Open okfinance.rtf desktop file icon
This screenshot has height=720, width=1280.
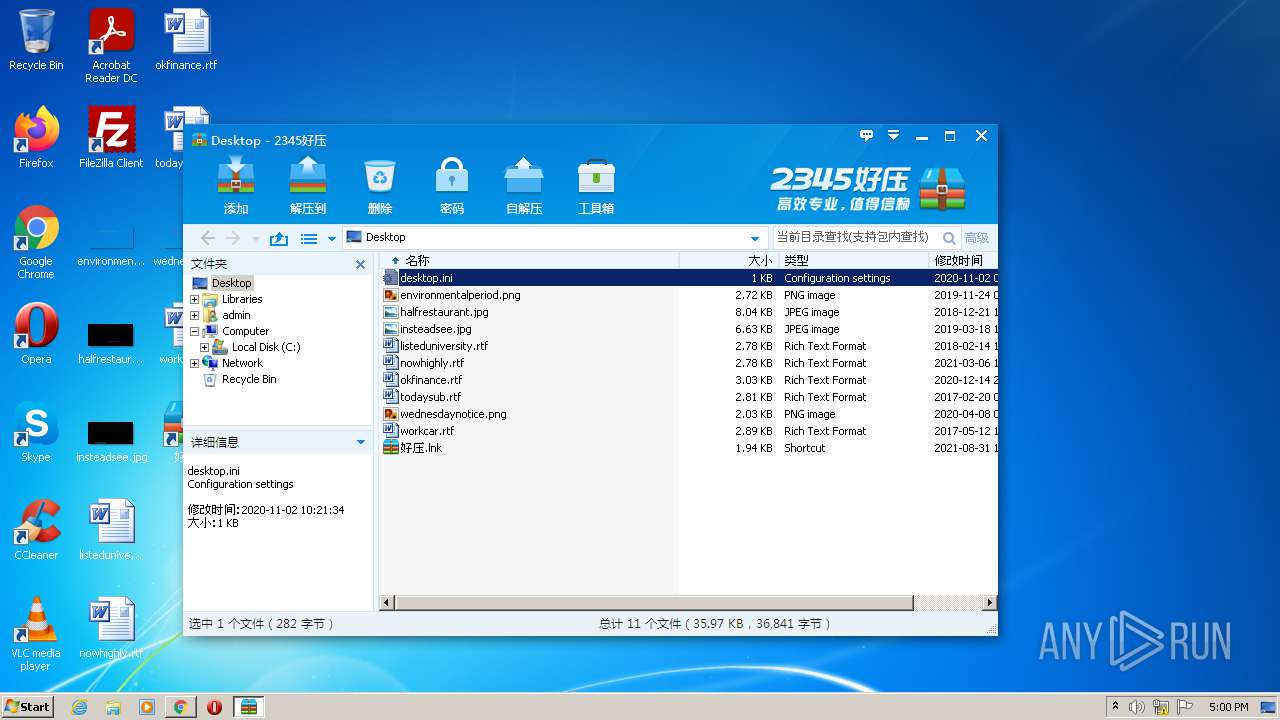(186, 40)
